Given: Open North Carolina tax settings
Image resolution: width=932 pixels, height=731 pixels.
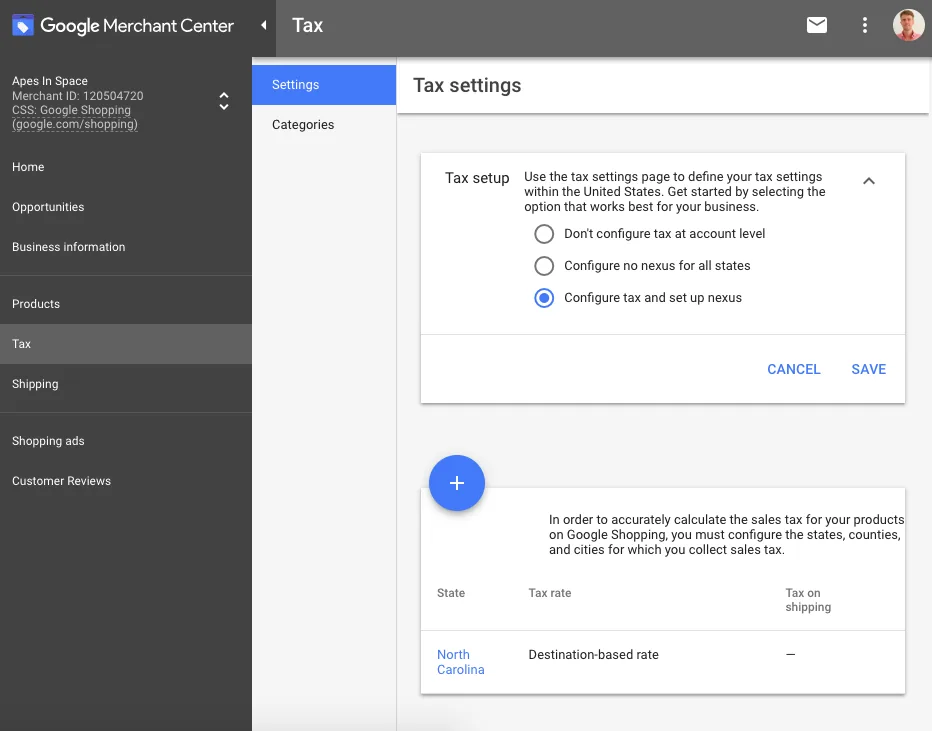Looking at the screenshot, I should click(460, 662).
